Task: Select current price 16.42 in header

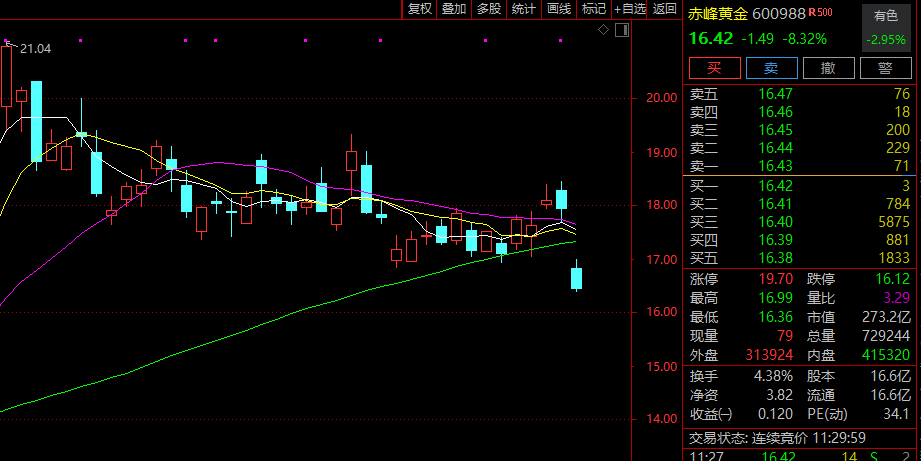Action: (x=711, y=39)
